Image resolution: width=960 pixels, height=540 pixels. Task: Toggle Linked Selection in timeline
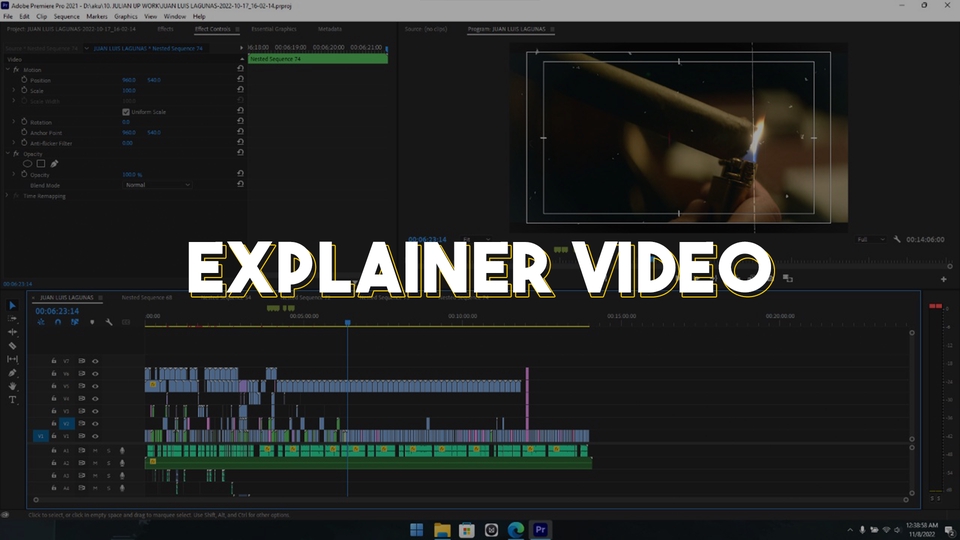(x=75, y=322)
